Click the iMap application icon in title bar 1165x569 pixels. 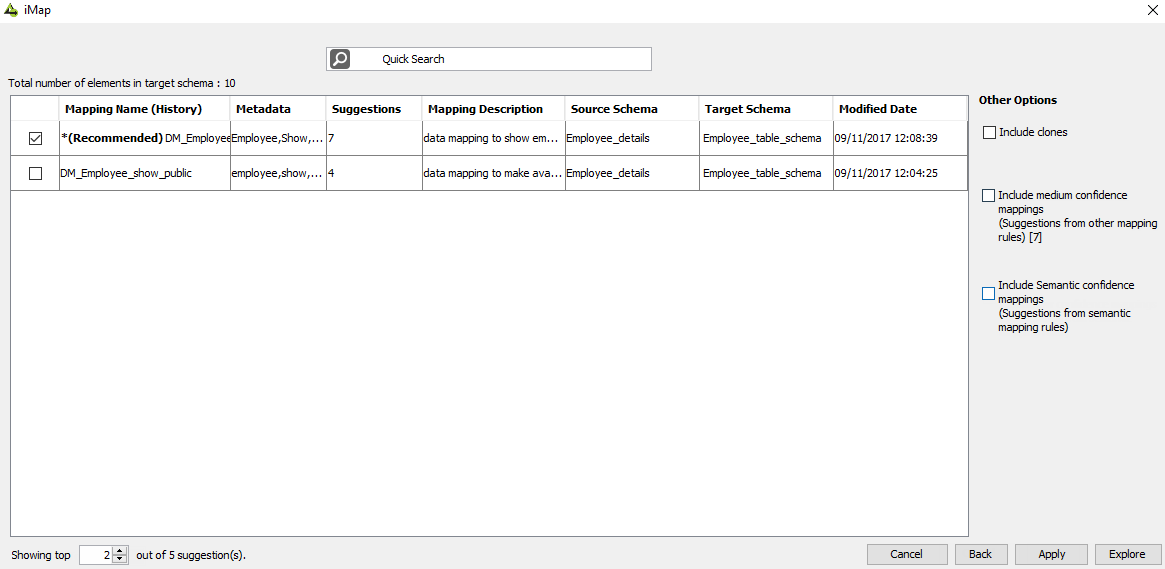tap(10, 10)
